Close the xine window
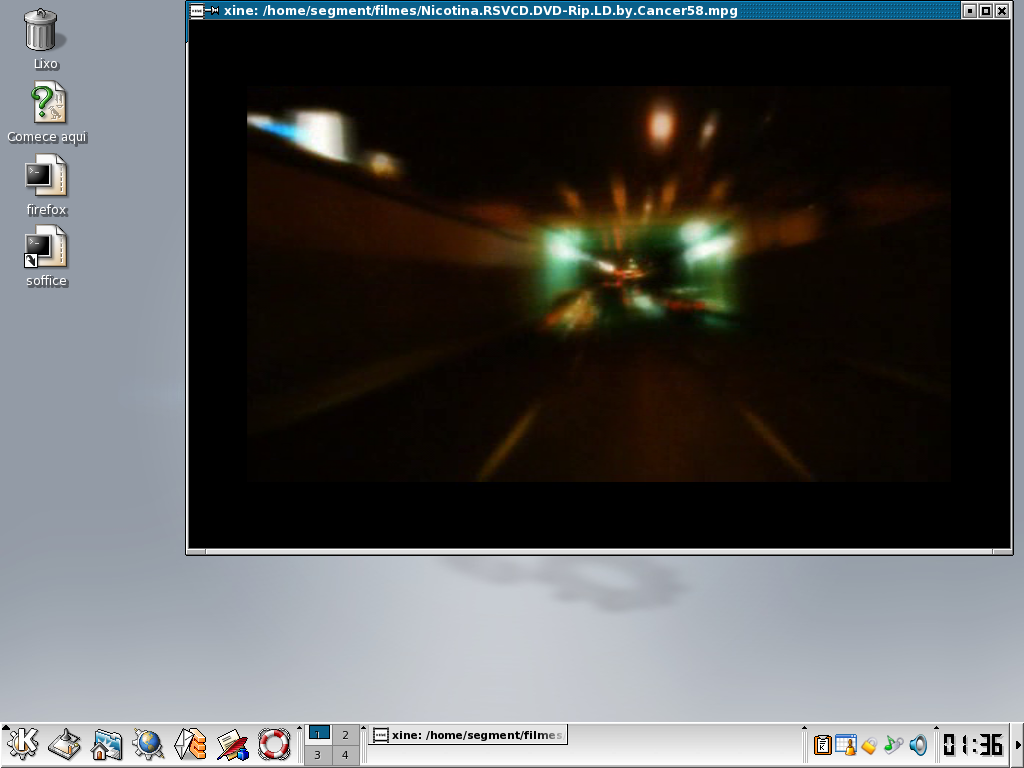The width and height of the screenshot is (1024, 768). point(1002,10)
